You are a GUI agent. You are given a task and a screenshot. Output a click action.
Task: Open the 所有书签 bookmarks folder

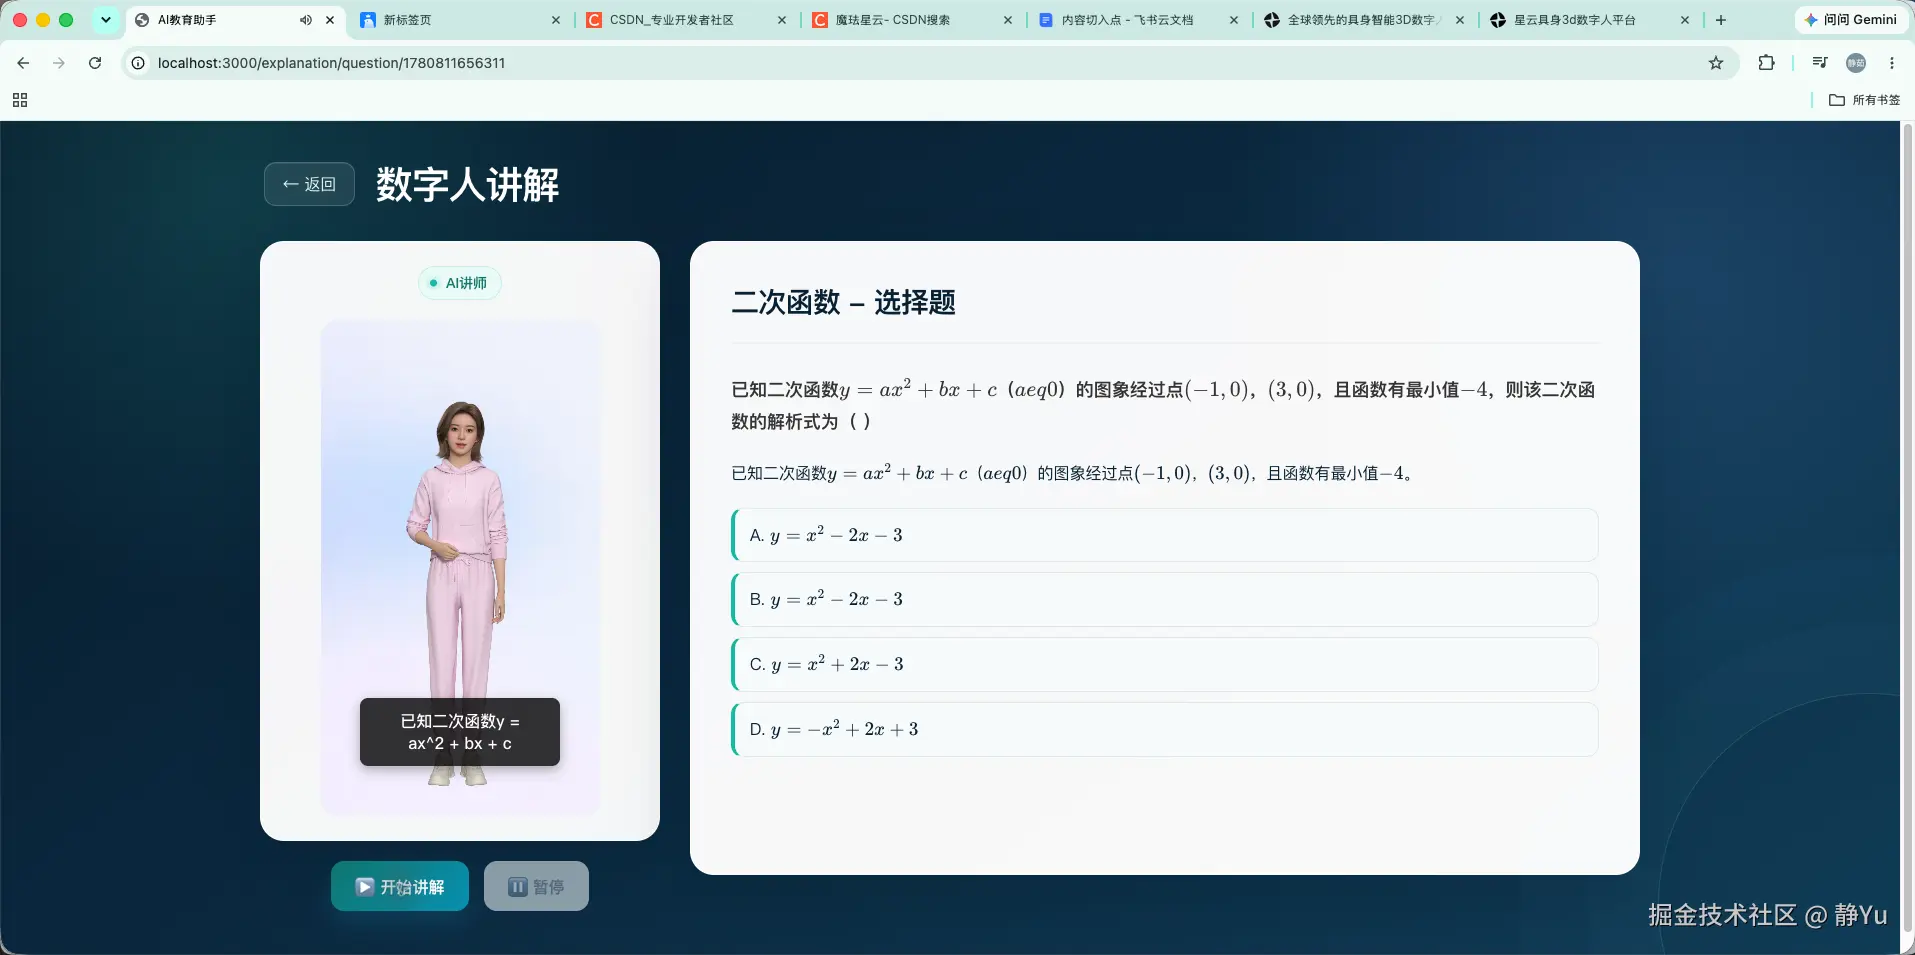[1865, 100]
